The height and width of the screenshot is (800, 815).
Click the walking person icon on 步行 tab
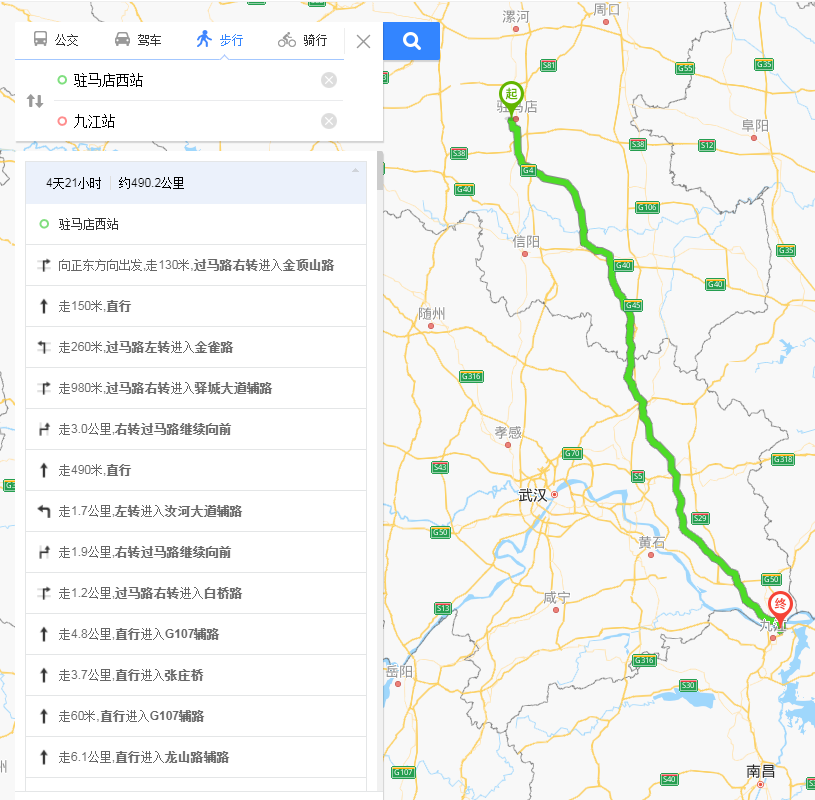(x=205, y=40)
